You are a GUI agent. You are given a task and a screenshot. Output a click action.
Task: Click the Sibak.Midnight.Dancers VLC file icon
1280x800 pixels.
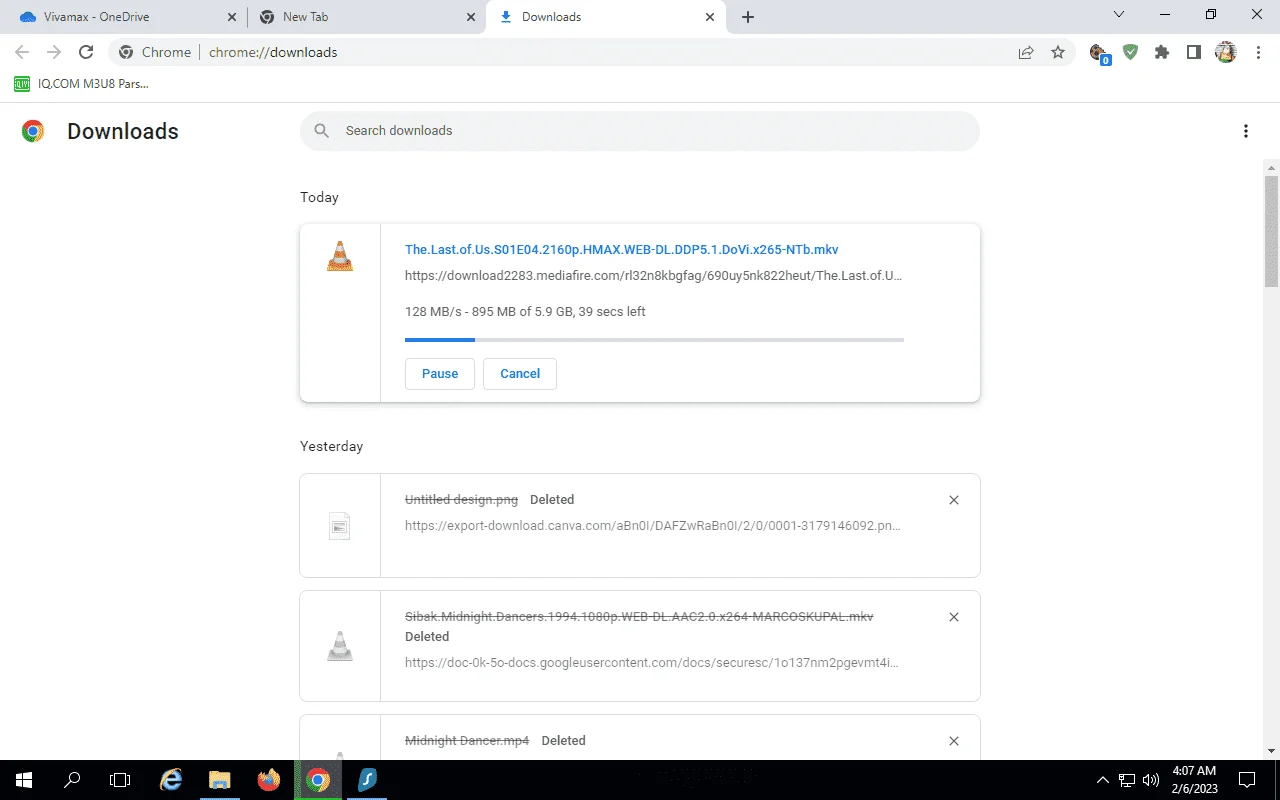340,646
